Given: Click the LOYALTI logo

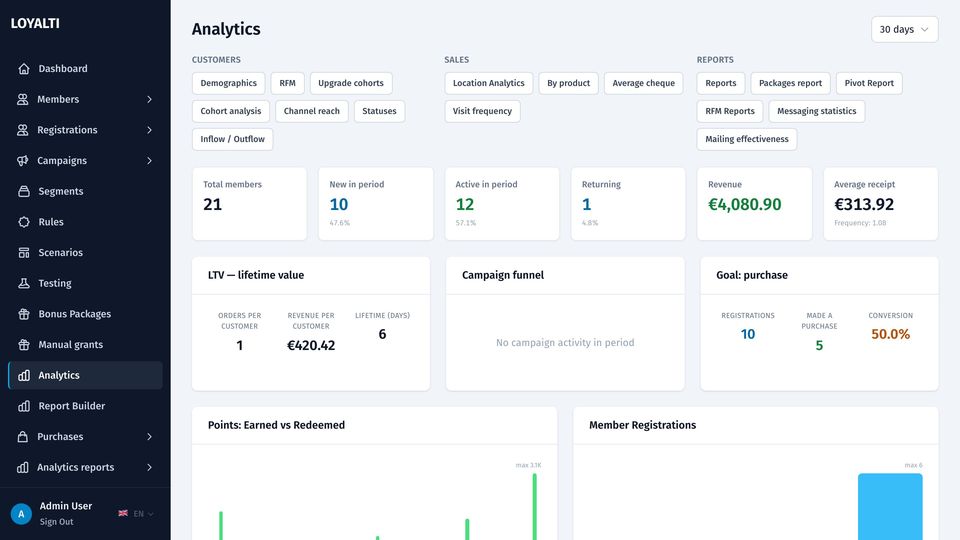Looking at the screenshot, I should pos(35,23).
